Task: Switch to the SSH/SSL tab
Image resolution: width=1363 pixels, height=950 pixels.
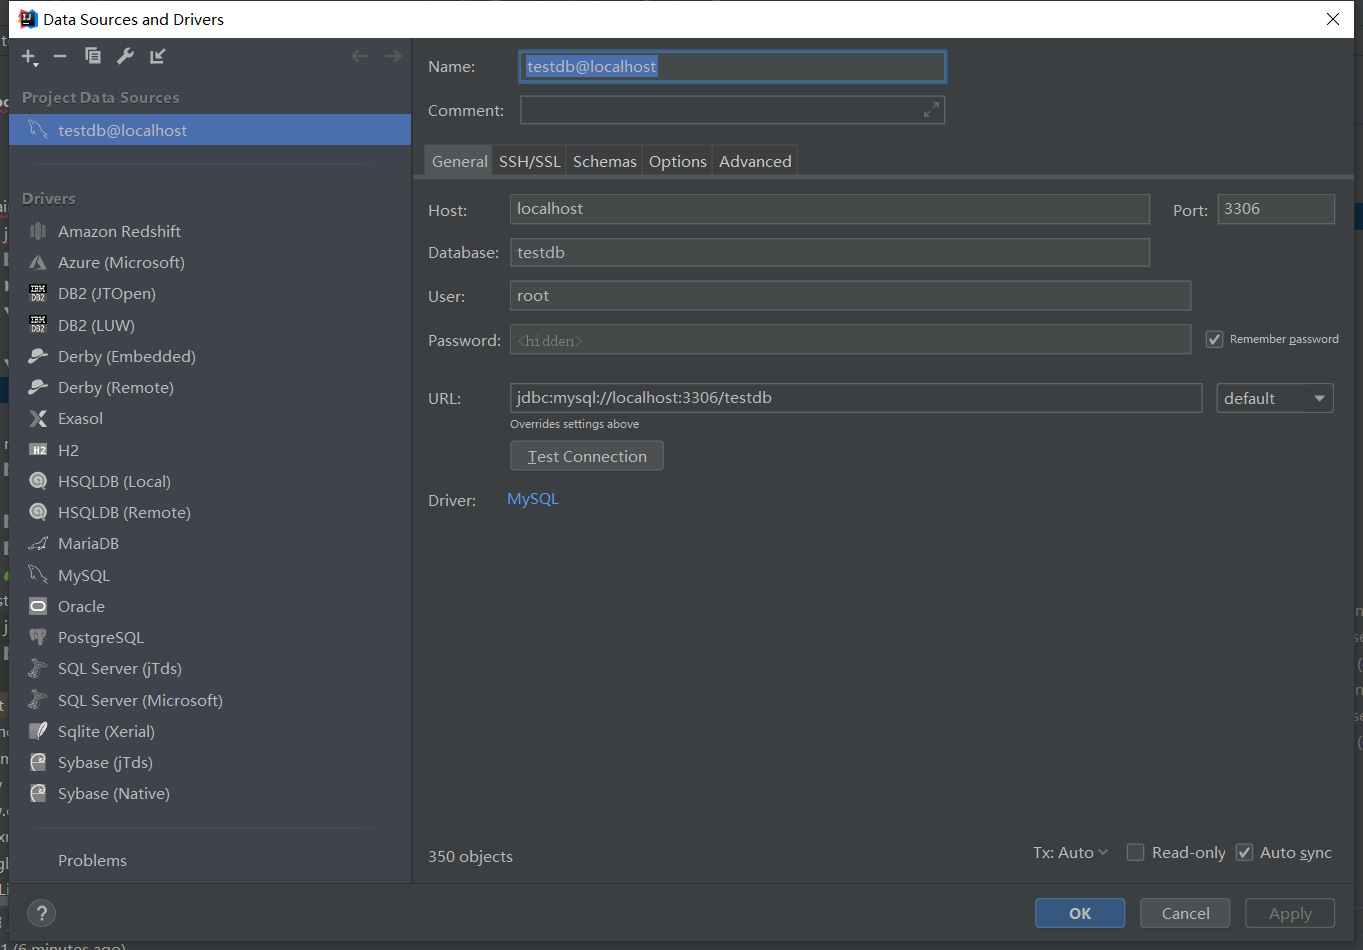Action: (530, 161)
